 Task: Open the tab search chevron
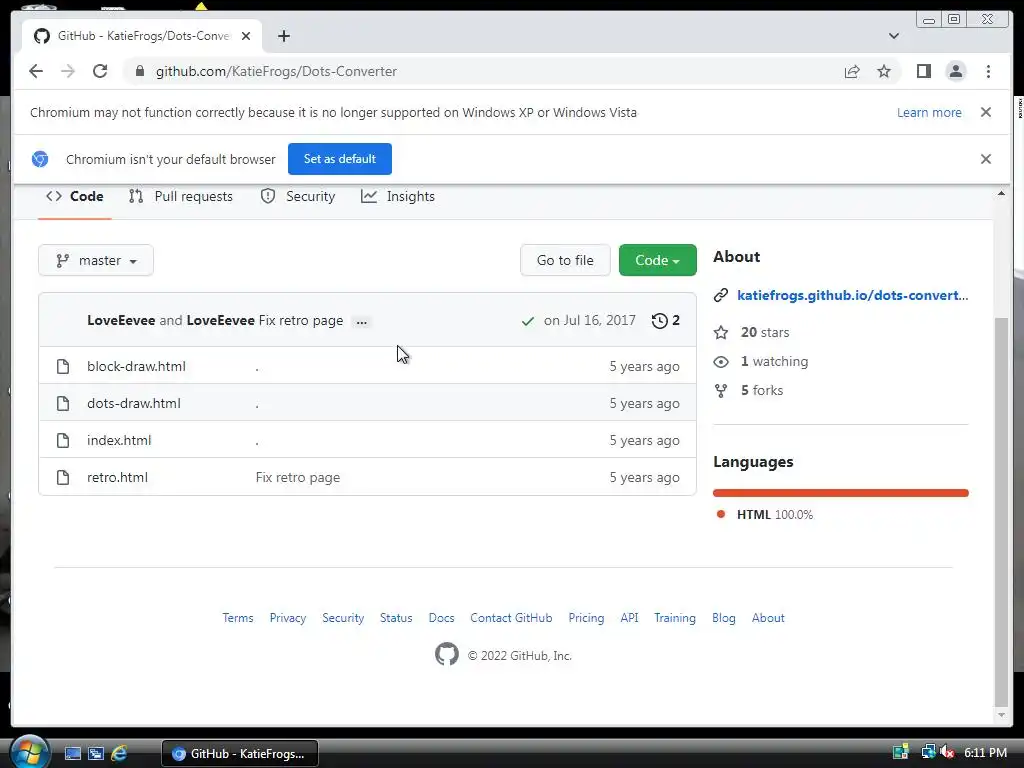click(x=894, y=36)
